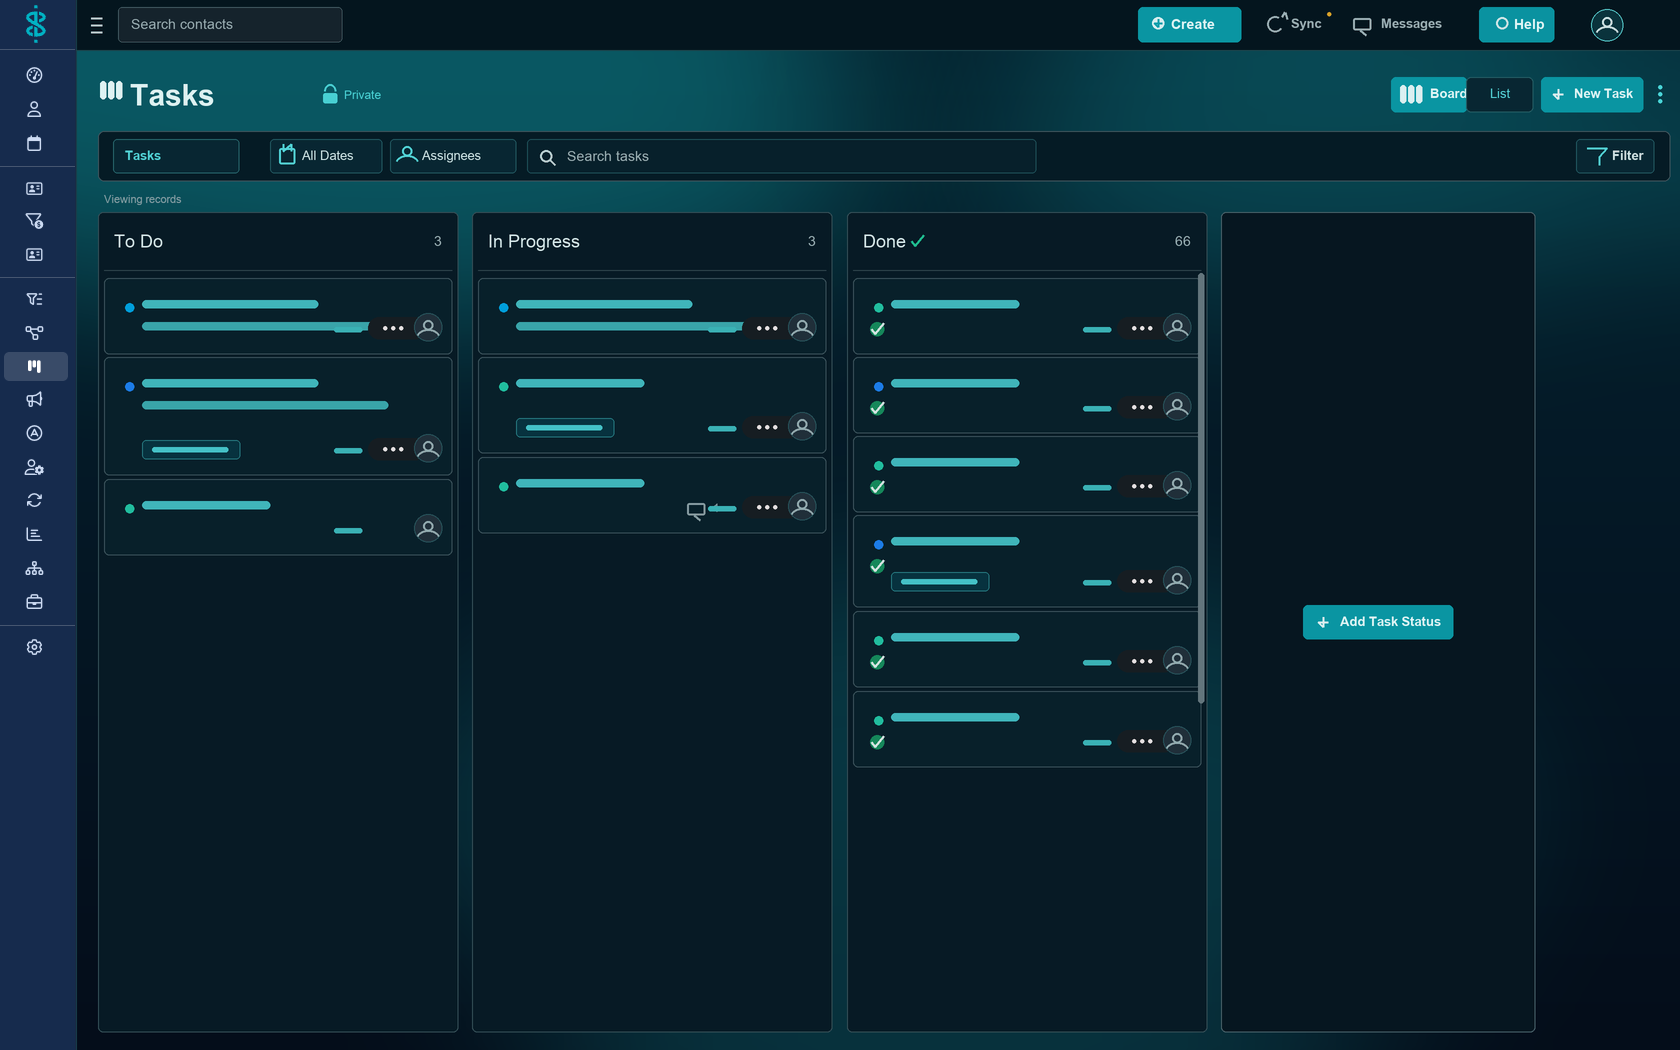This screenshot has height=1050, width=1680.
Task: Select the highlighted Tasks board sidebar icon
Action: coord(35,366)
